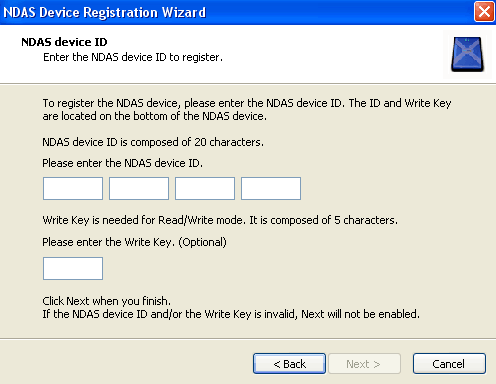The width and height of the screenshot is (496, 384).
Task: Focus the Write Key input box
Action: pos(73,268)
